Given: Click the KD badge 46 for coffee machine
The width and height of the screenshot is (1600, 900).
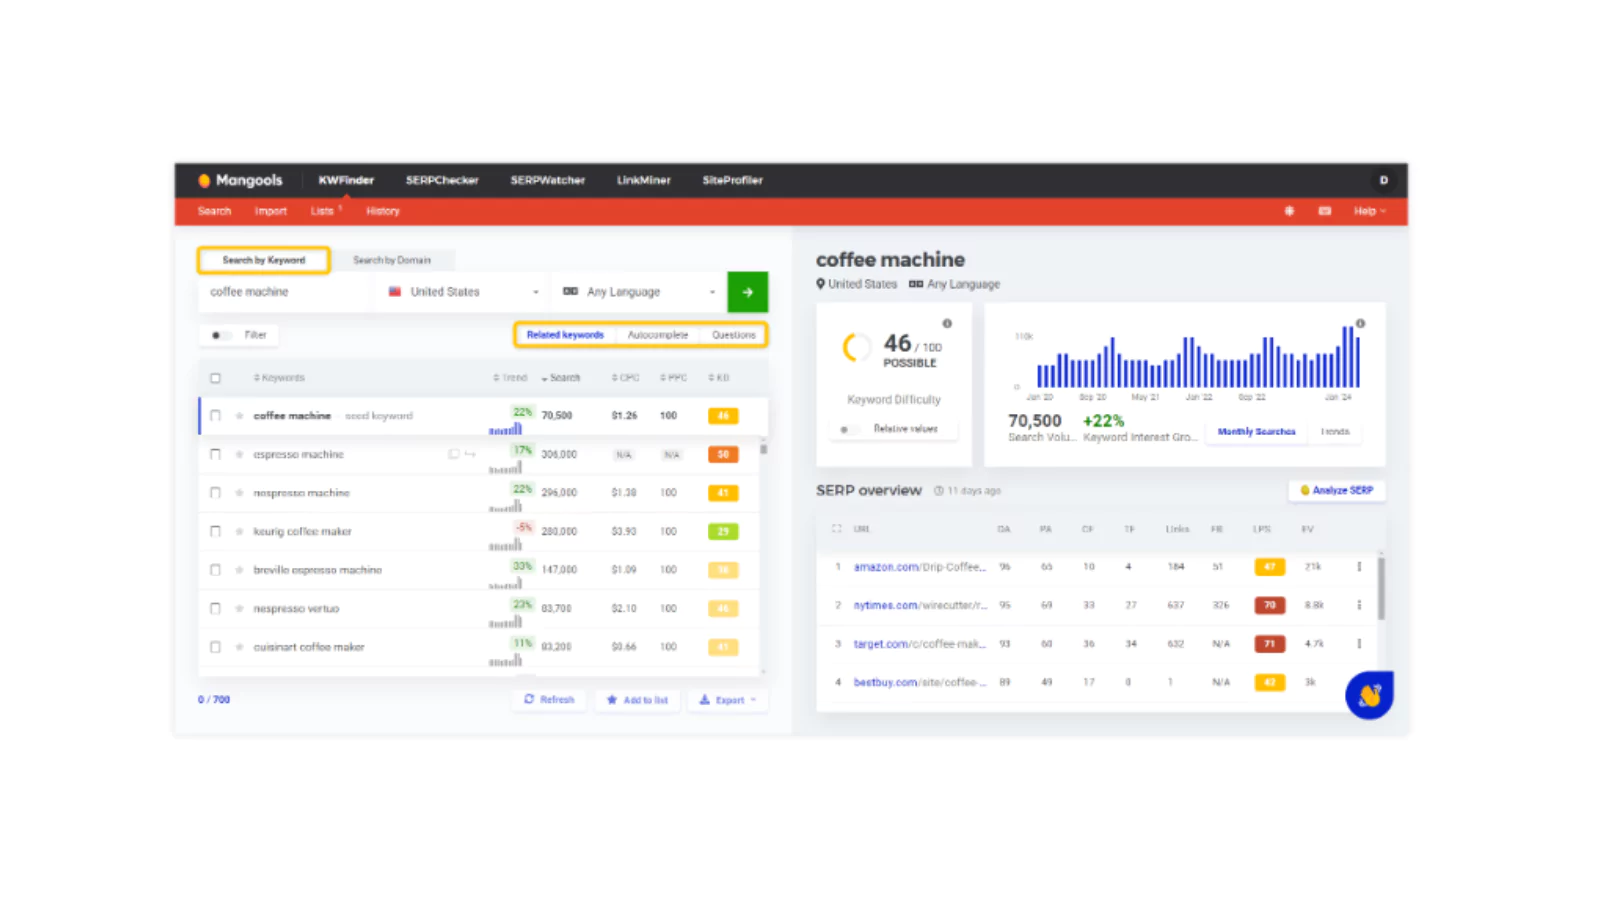Looking at the screenshot, I should tap(723, 416).
